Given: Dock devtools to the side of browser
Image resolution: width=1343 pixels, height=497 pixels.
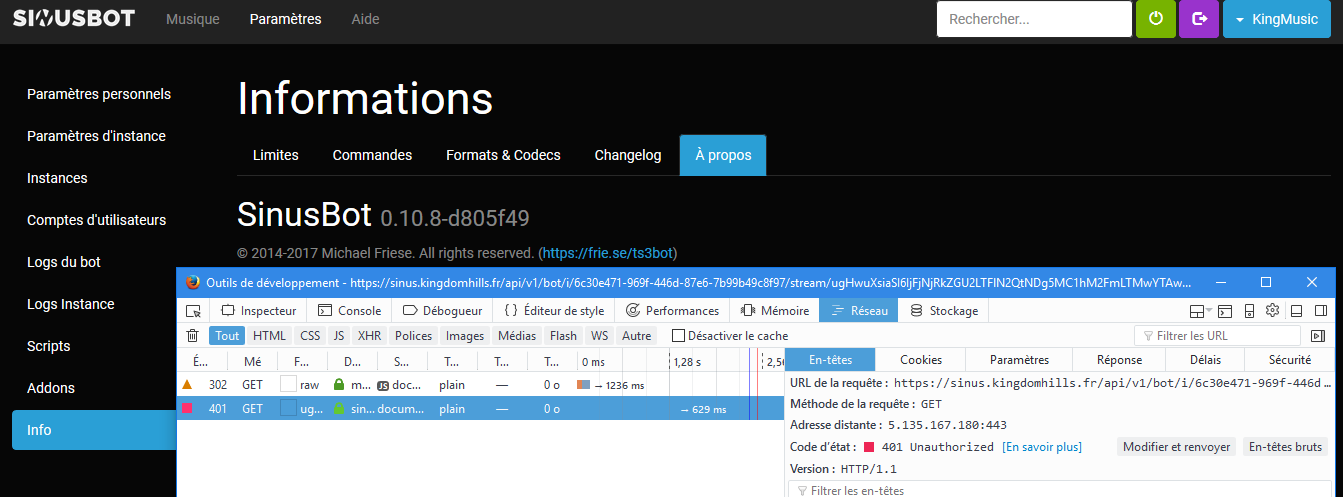Looking at the screenshot, I should pos(1320,311).
